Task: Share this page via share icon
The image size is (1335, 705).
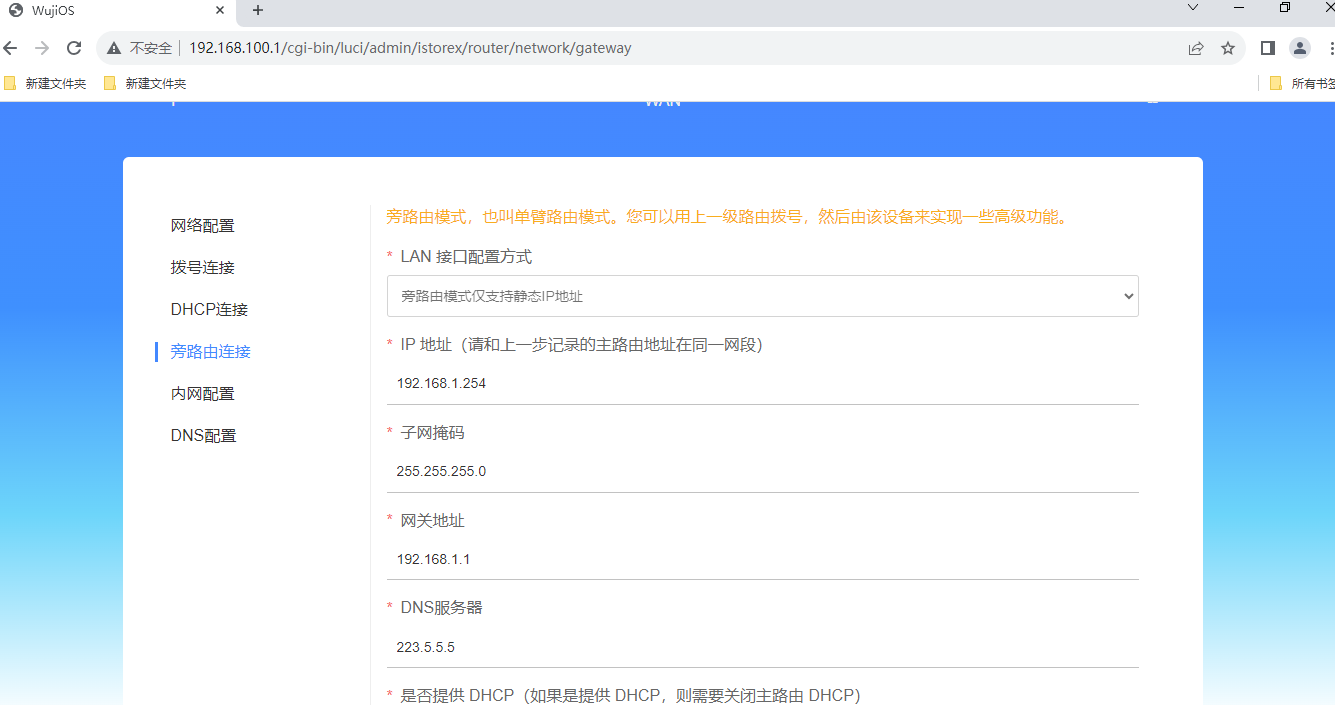Action: click(1196, 48)
